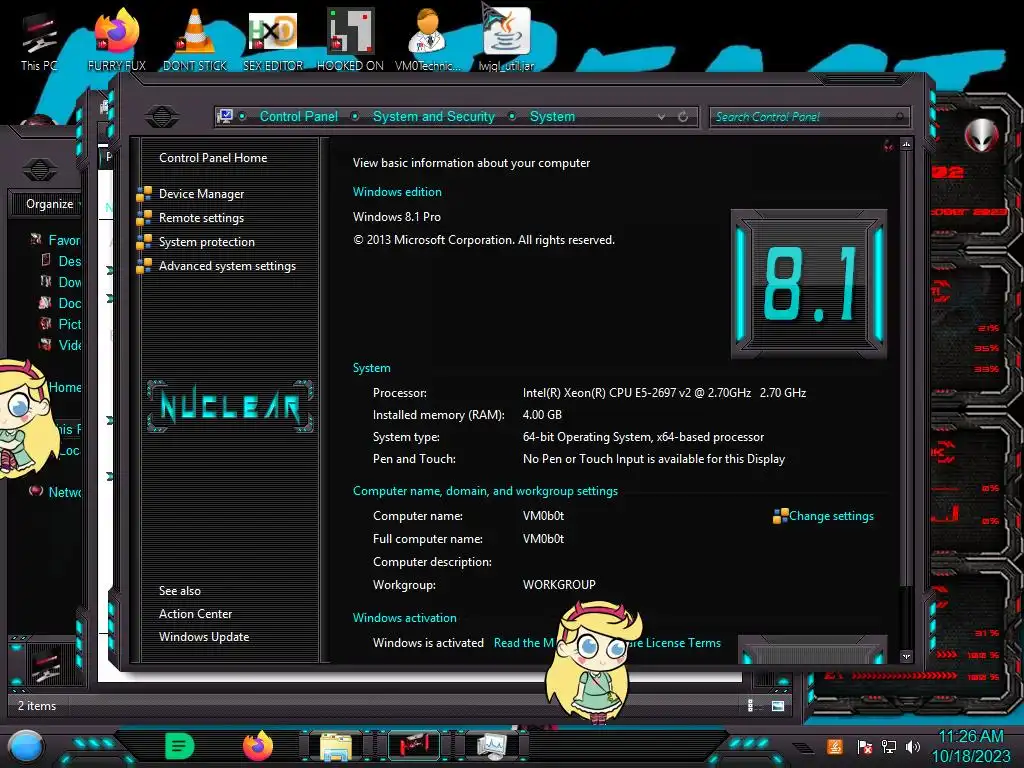Open the lwjgl_util.jar file icon
This screenshot has height=768, width=1024.
pos(506,40)
